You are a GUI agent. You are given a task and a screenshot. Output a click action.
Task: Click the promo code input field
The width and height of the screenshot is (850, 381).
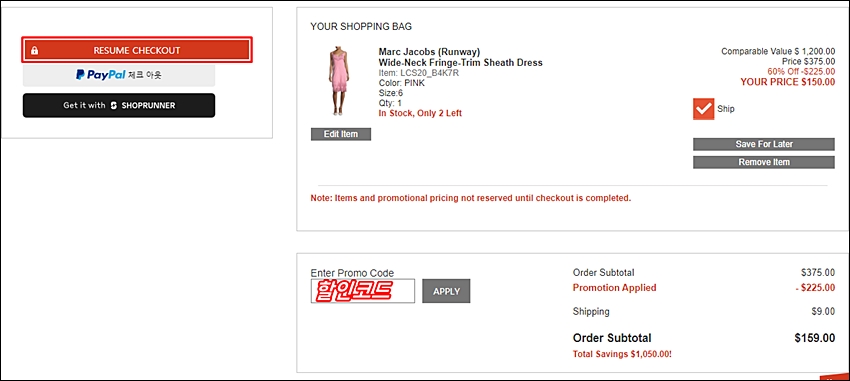pos(363,291)
